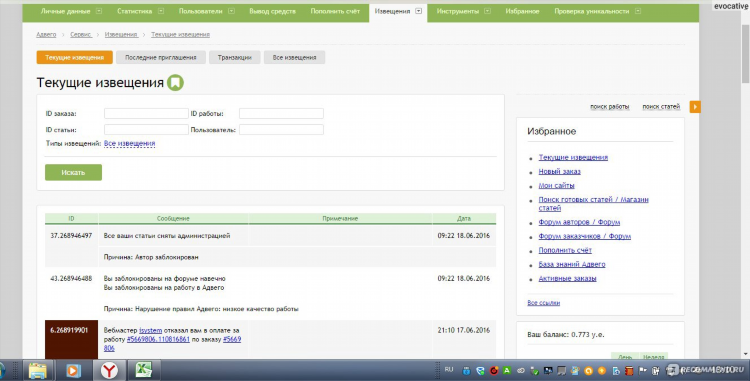Click the Сервис breadcrumb link
750x381 pixels.
[x=81, y=34]
